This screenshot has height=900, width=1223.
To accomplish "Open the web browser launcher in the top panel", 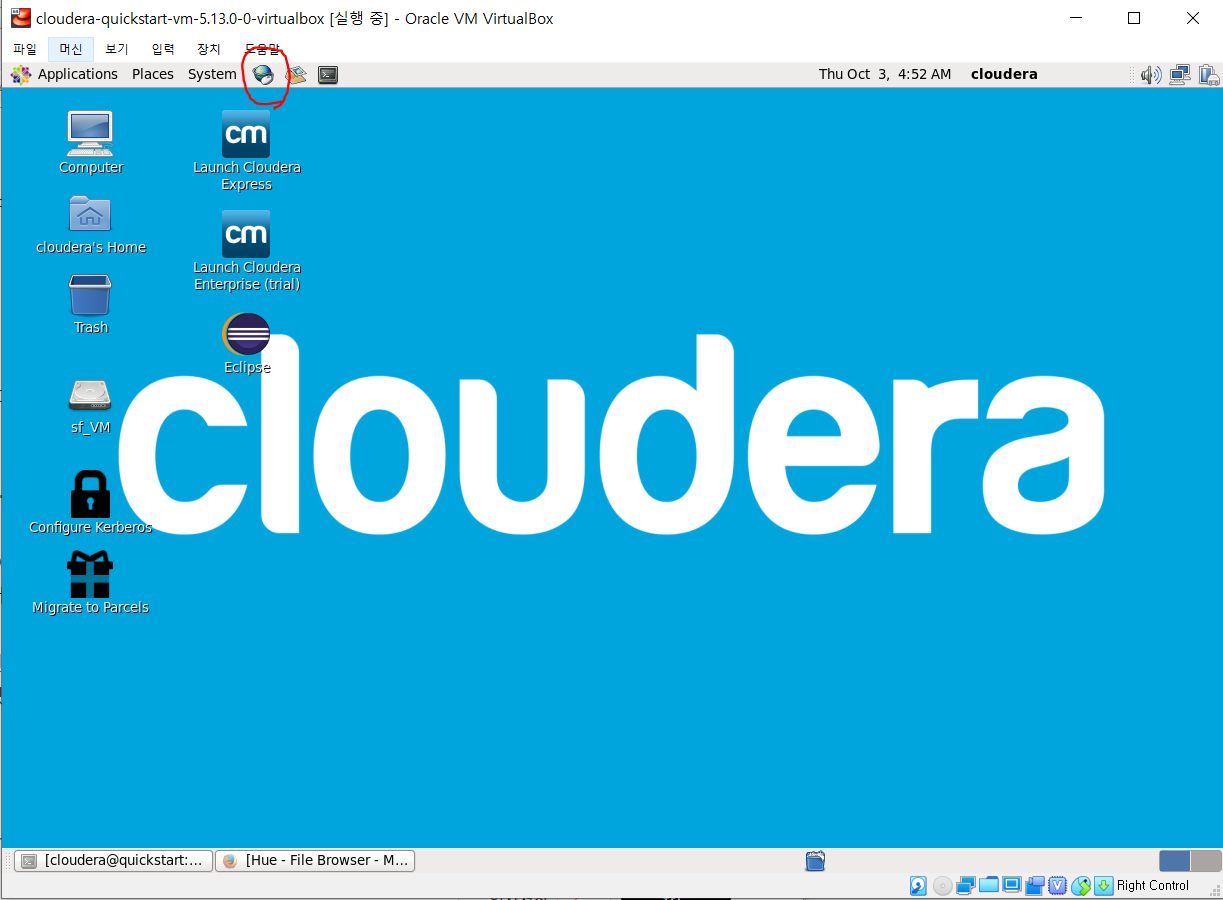I will [263, 74].
